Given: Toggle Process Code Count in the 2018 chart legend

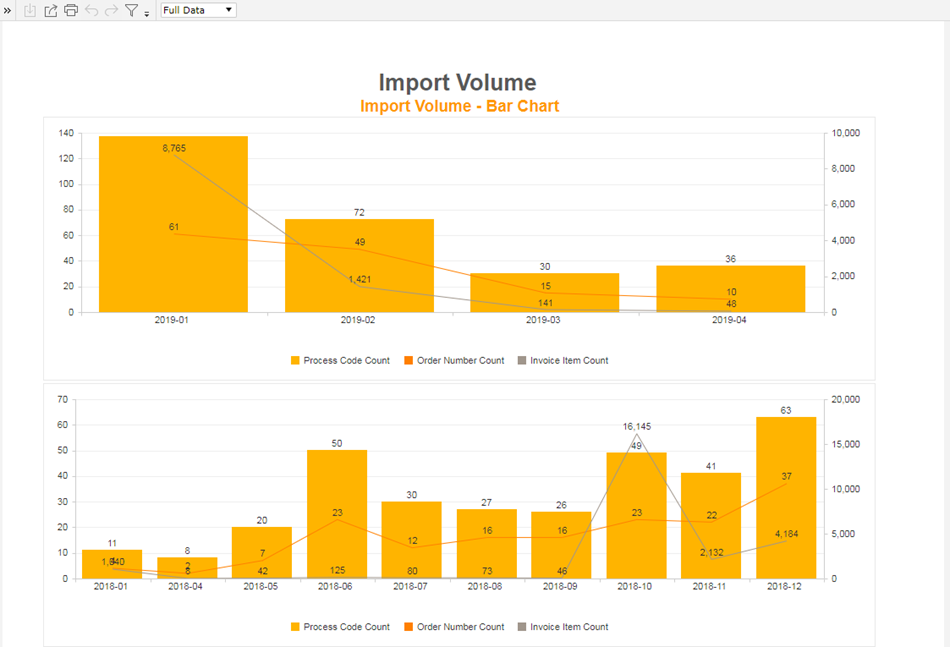Looking at the screenshot, I should tap(340, 627).
